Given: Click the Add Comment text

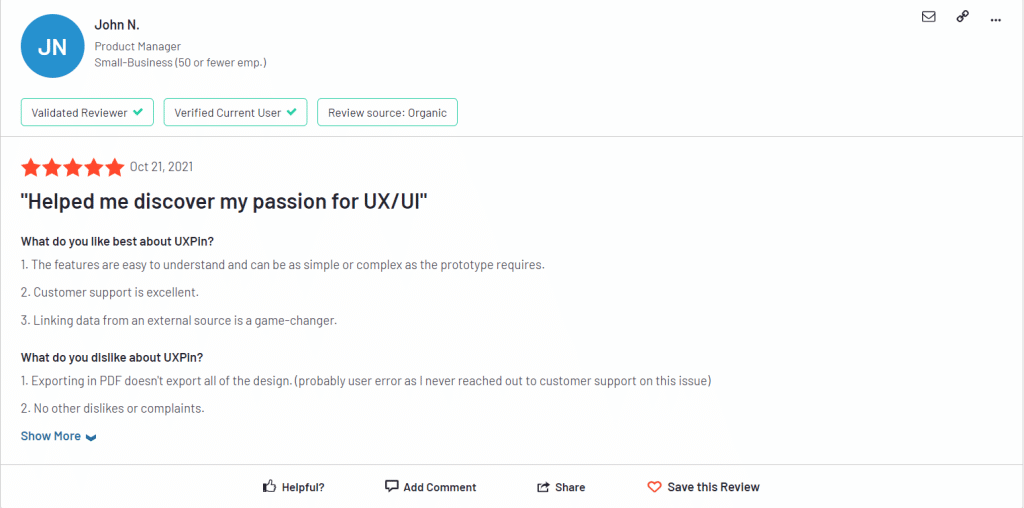Looking at the screenshot, I should tap(440, 487).
